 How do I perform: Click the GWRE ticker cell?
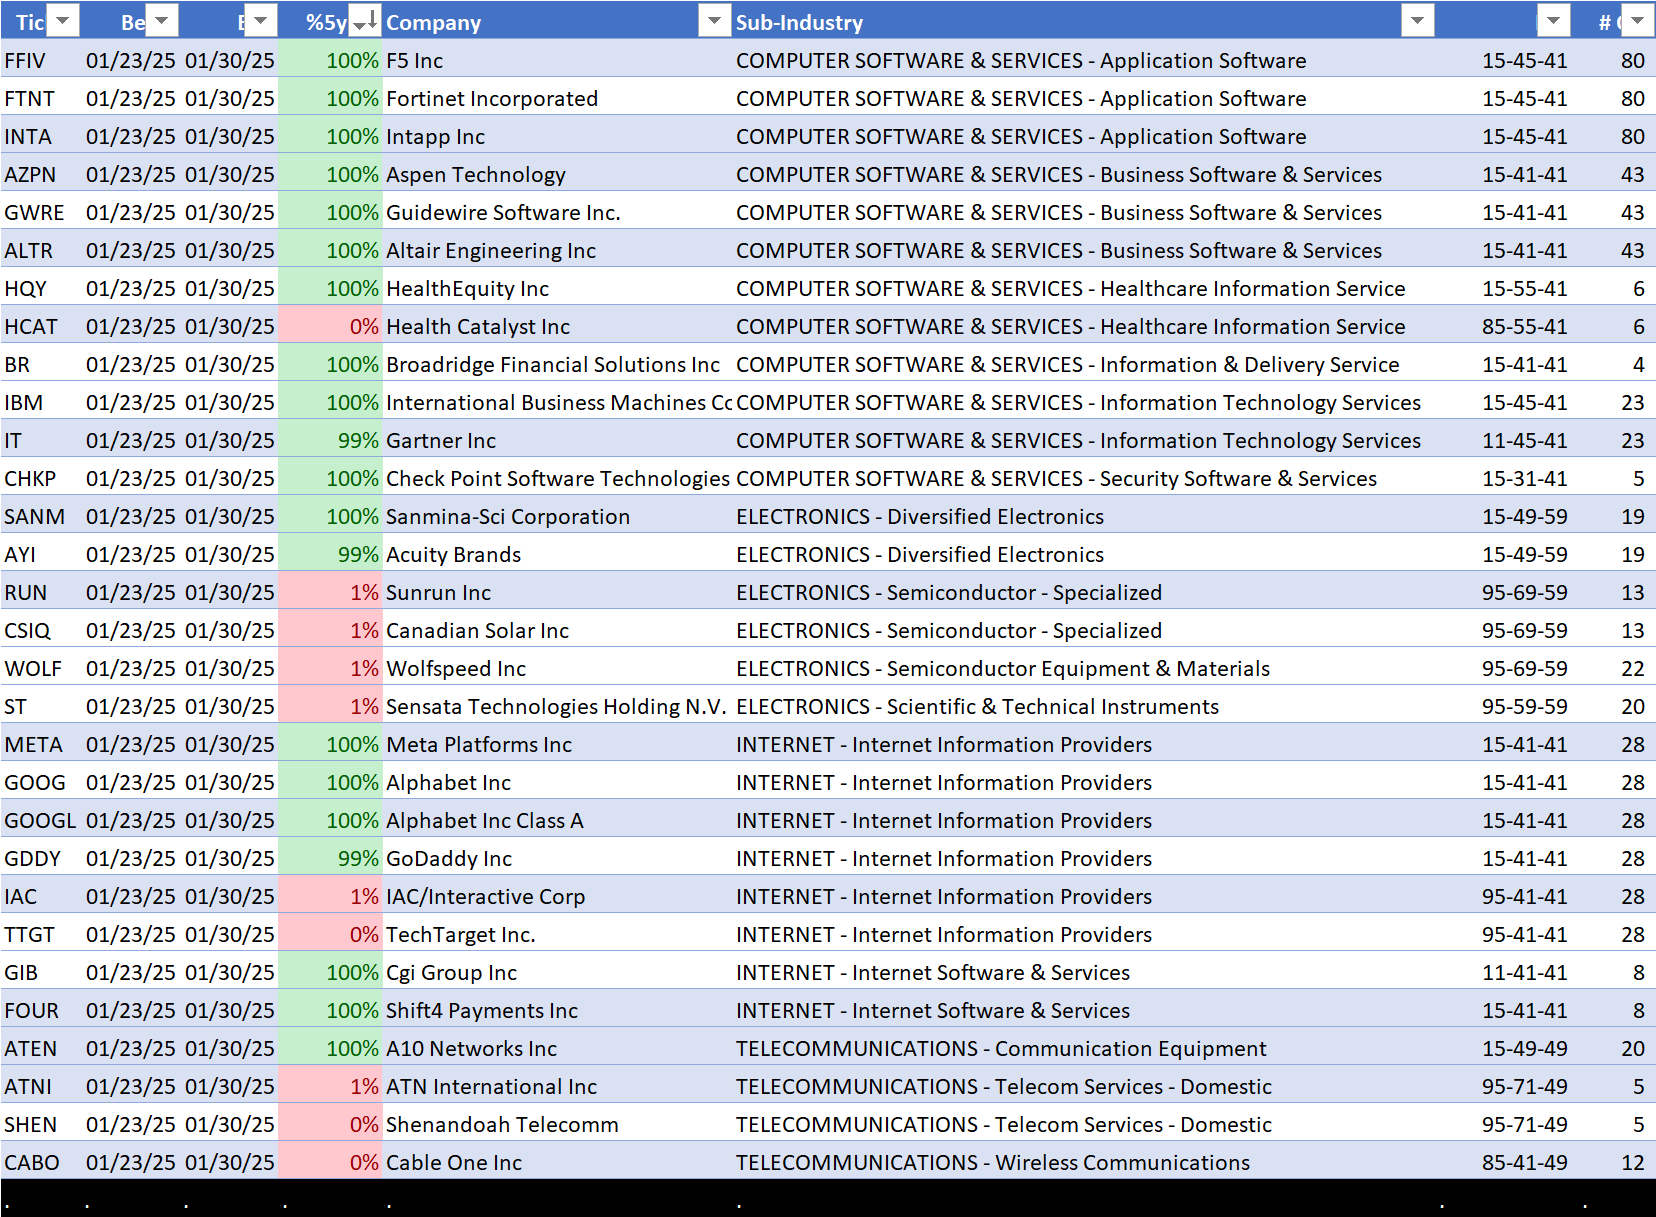41,212
